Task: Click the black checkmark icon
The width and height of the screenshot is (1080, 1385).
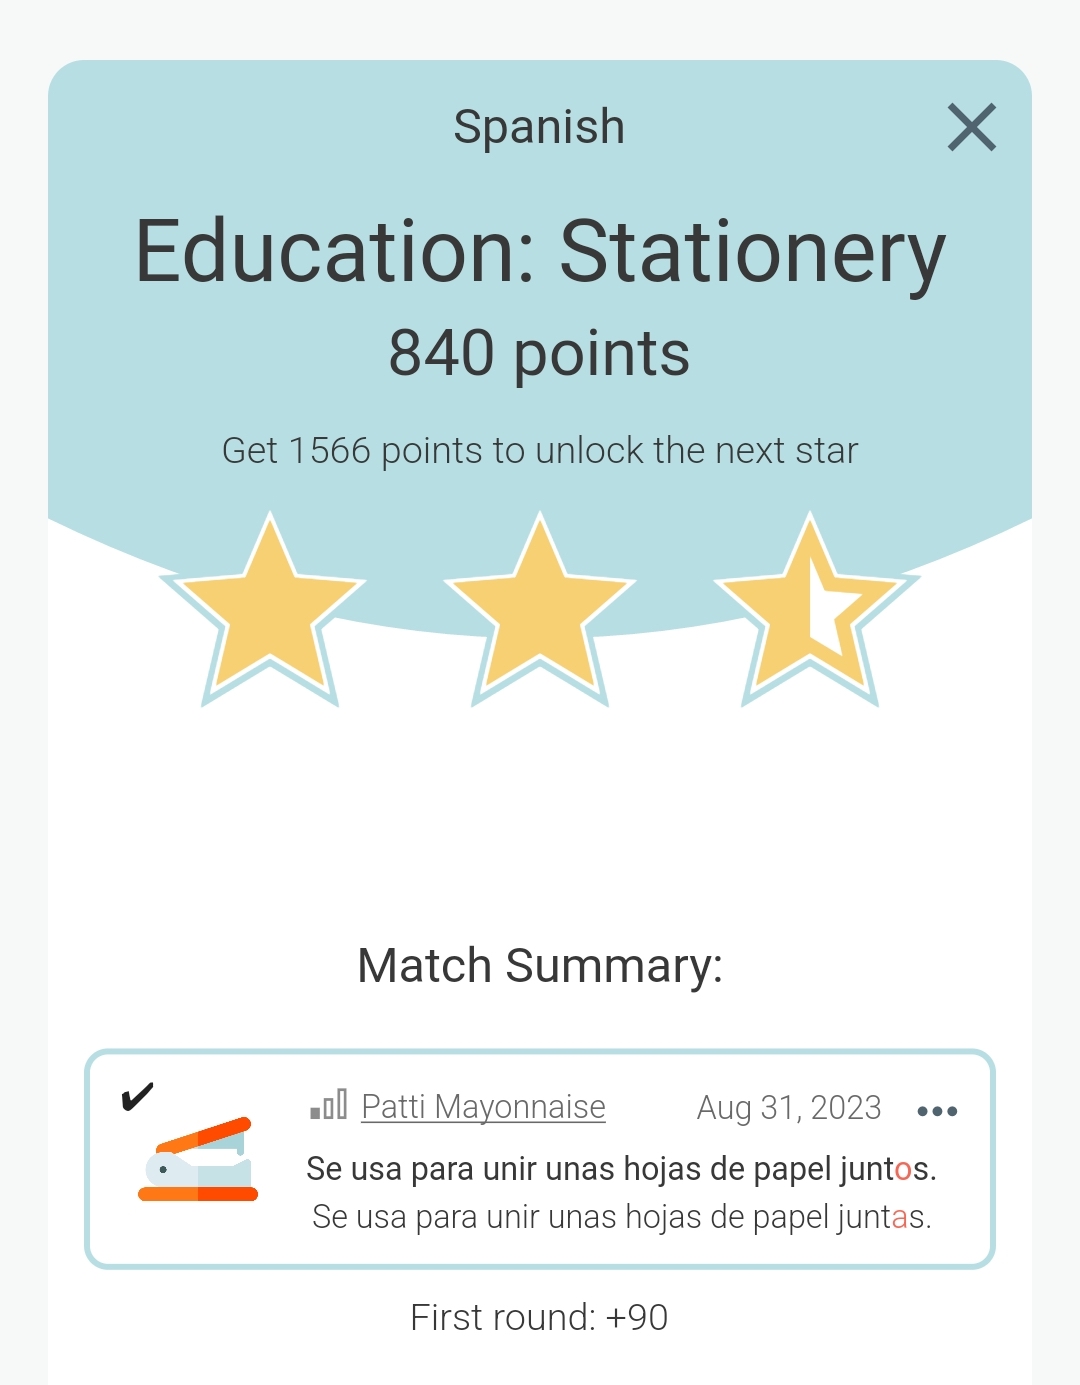Action: [137, 1097]
